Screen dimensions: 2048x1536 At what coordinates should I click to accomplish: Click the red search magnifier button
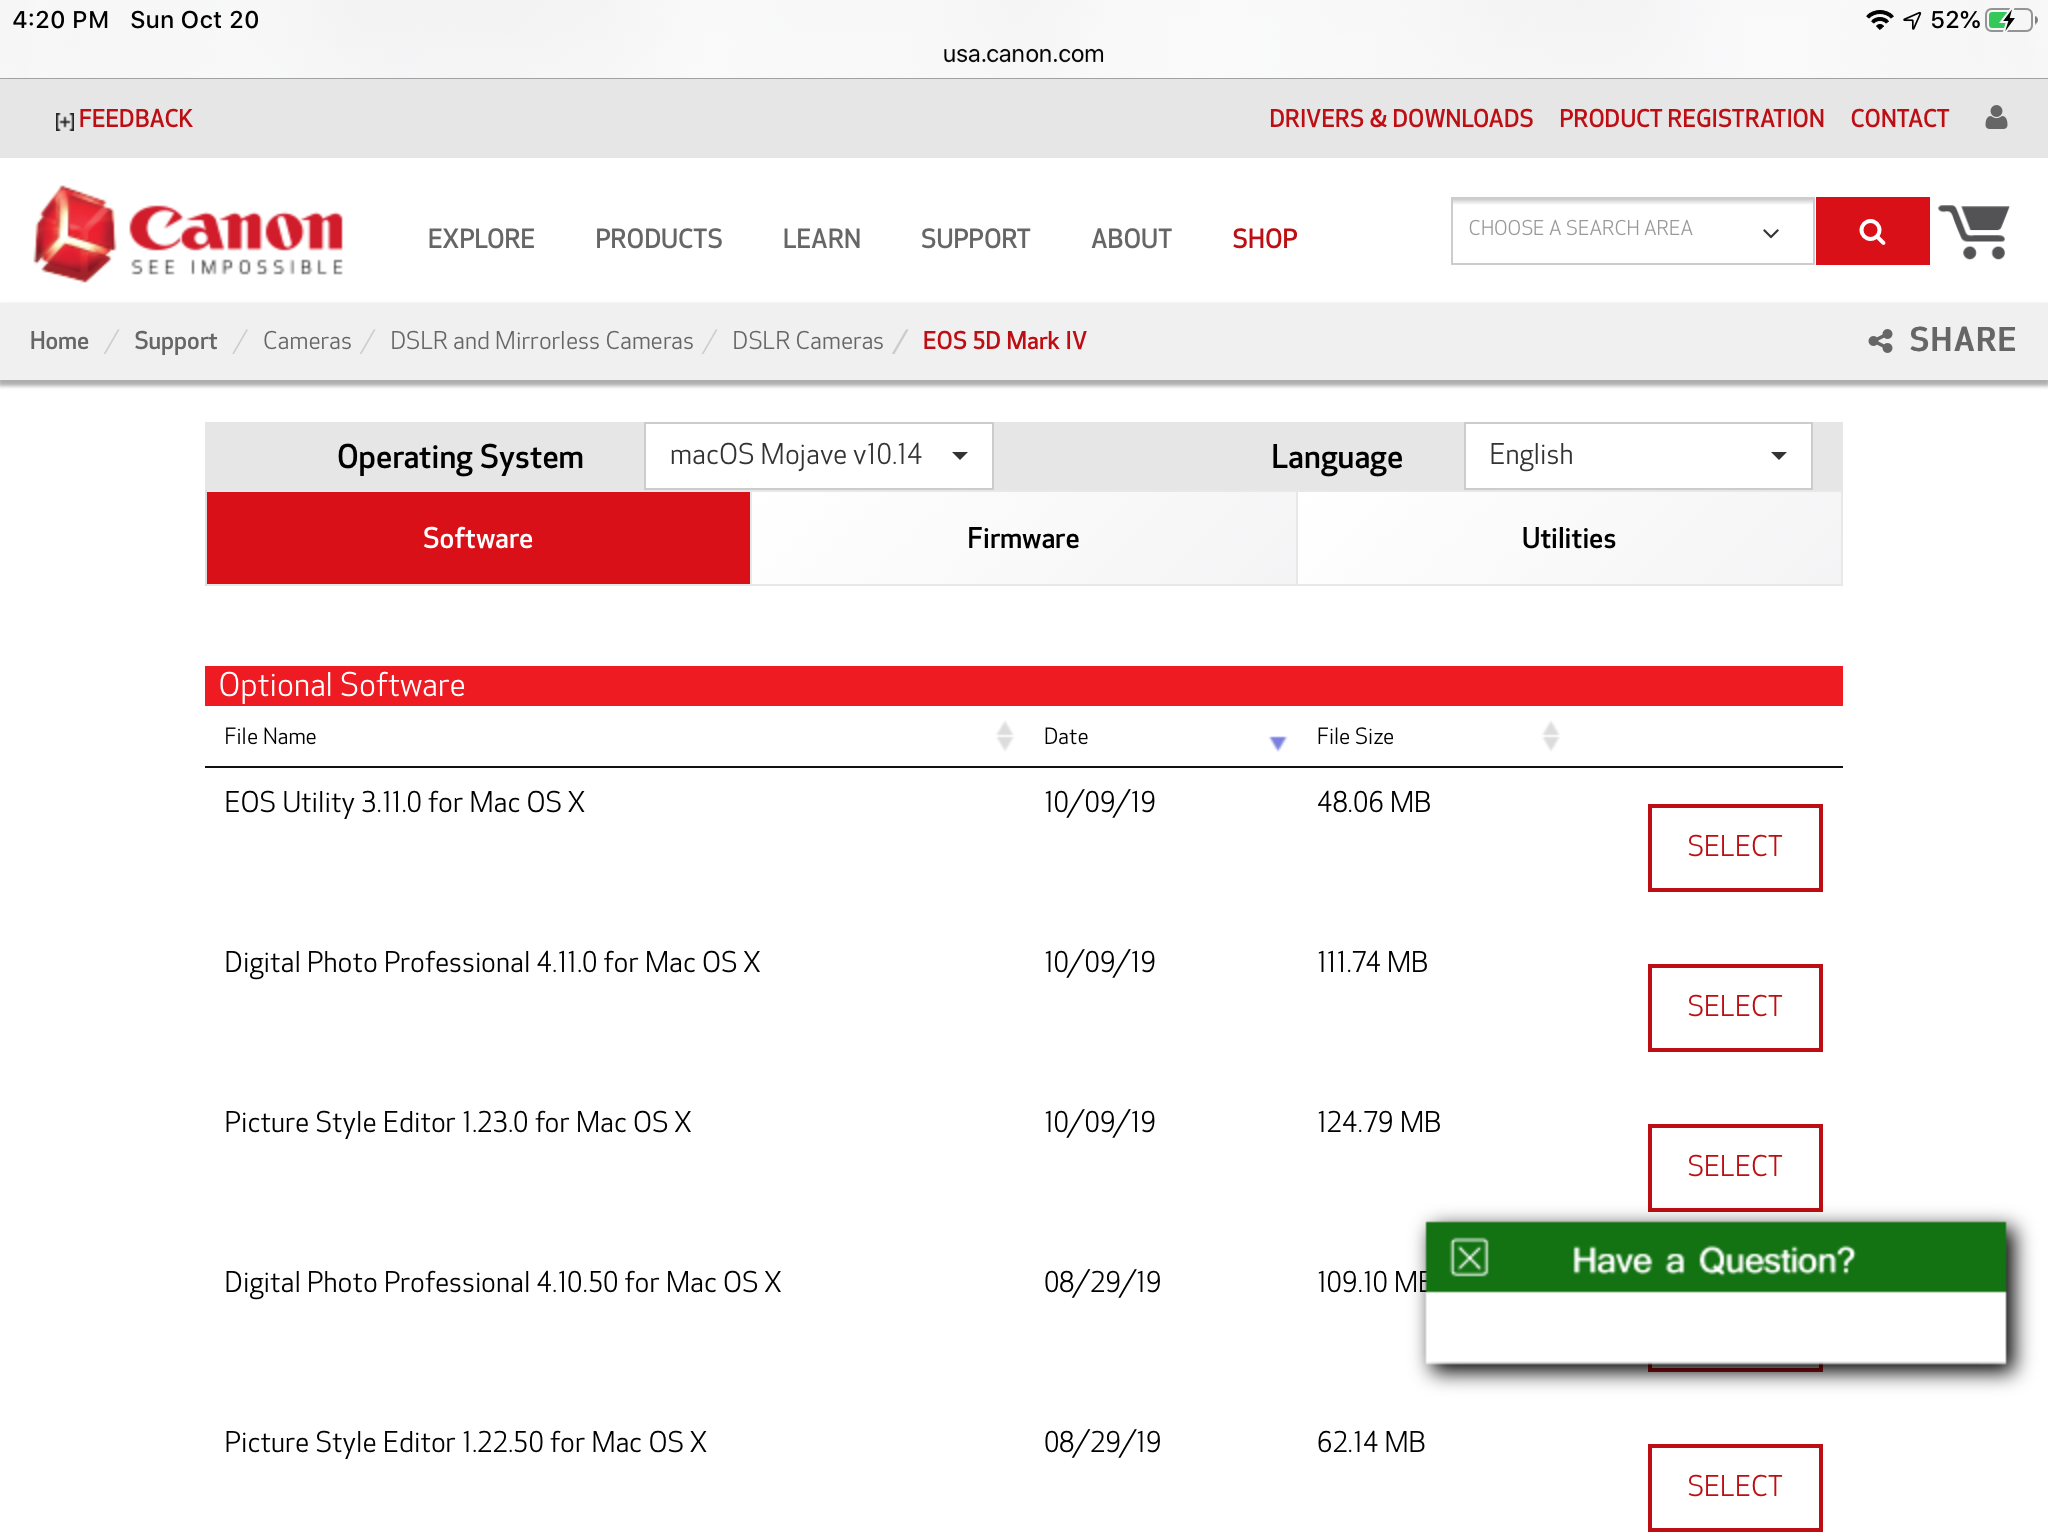1872,231
